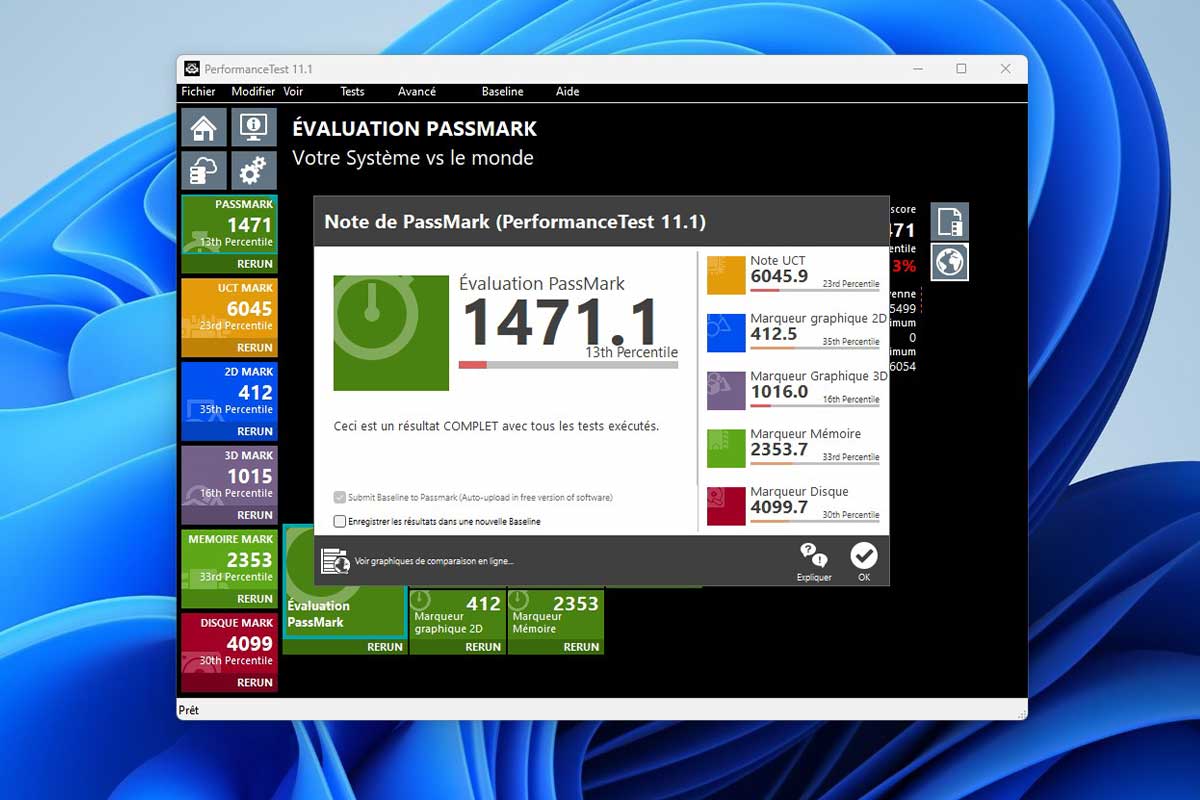Open the Home icon in the sidebar
The height and width of the screenshot is (800, 1200).
point(203,127)
